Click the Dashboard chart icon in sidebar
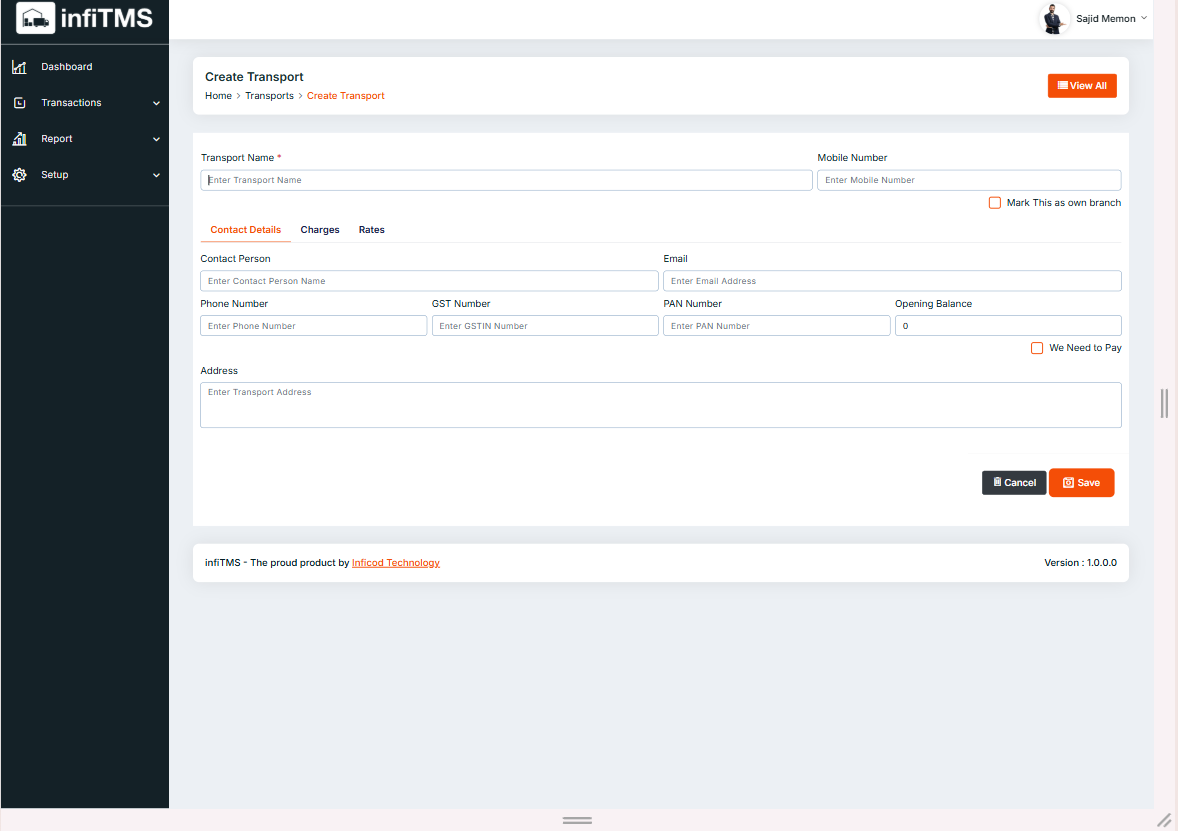Screen dimensions: 1178x831 point(19,67)
